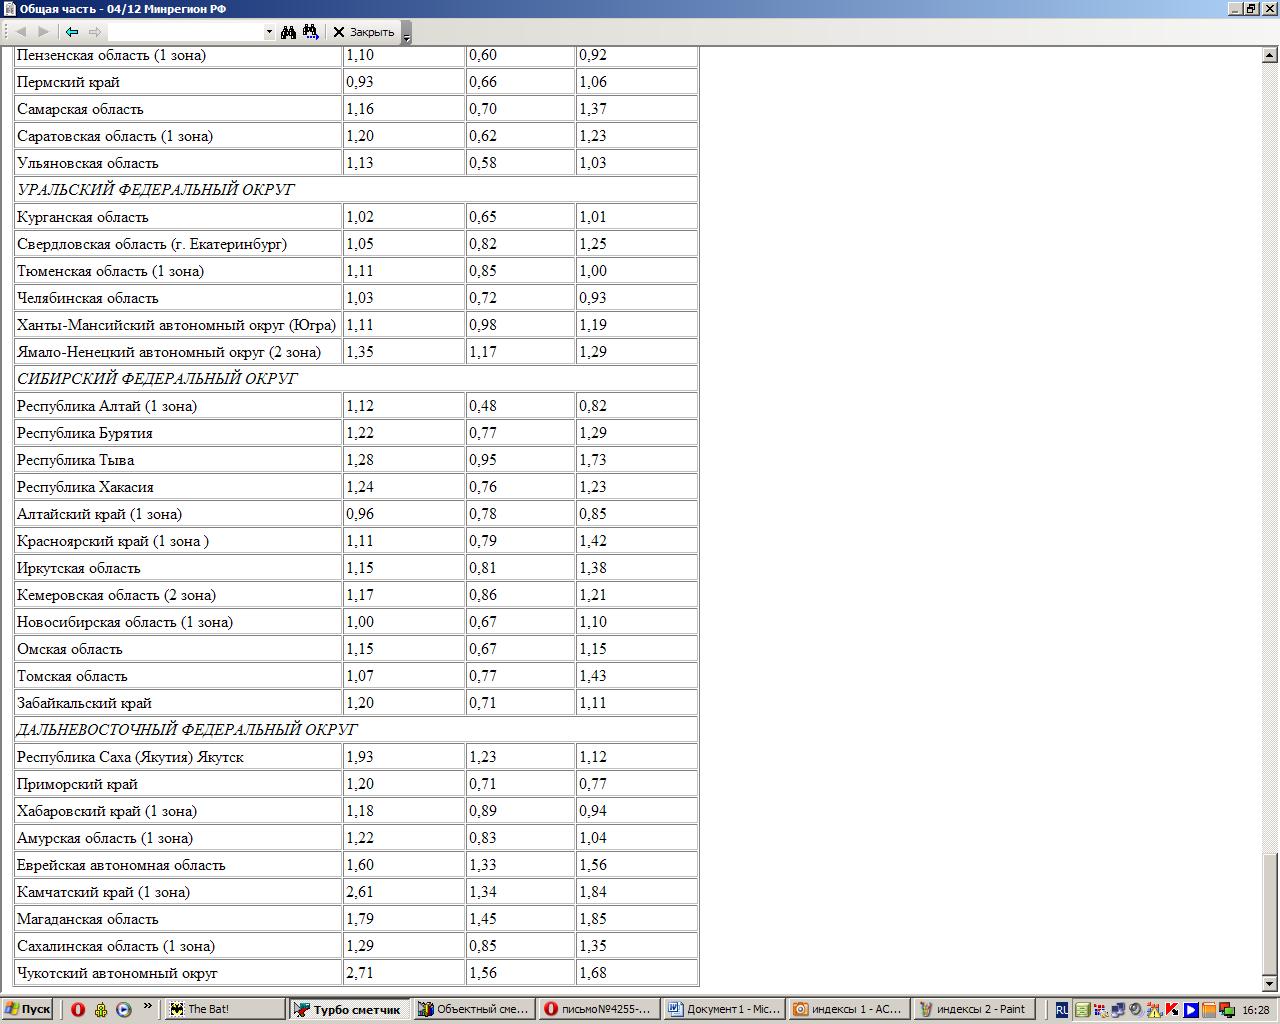The width and height of the screenshot is (1280, 1024).
Task: Click the orange square tray icon
Action: point(1208,1010)
